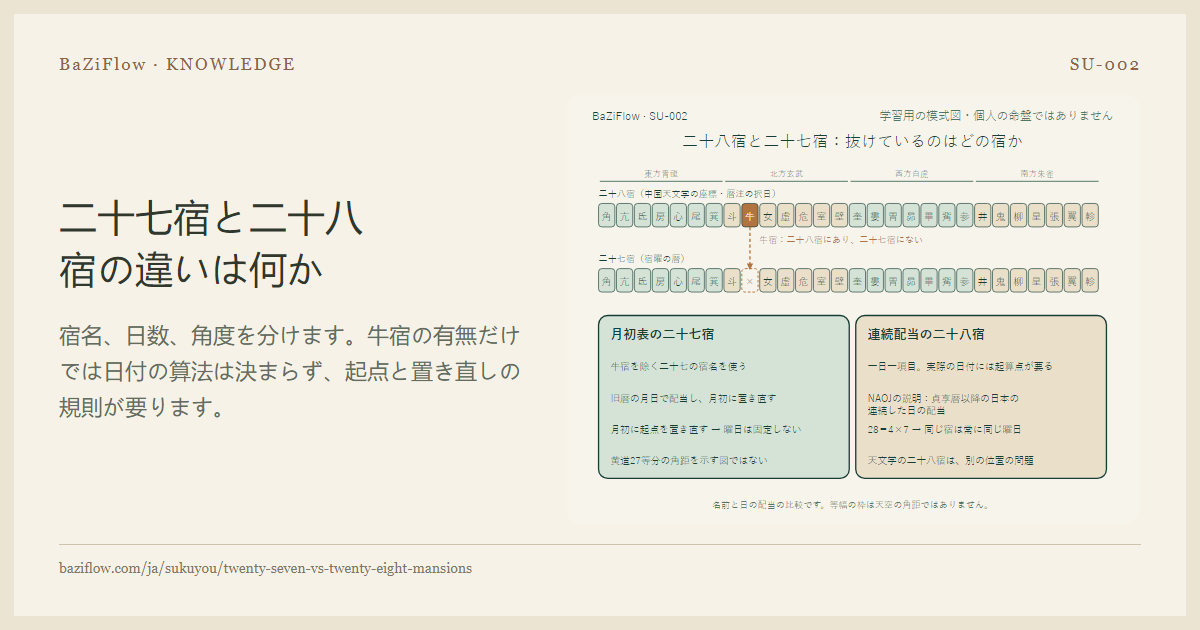This screenshot has width=1200, height=630.
Task: Click the footnote 名前と日の配当の比較です
Action: click(x=851, y=505)
